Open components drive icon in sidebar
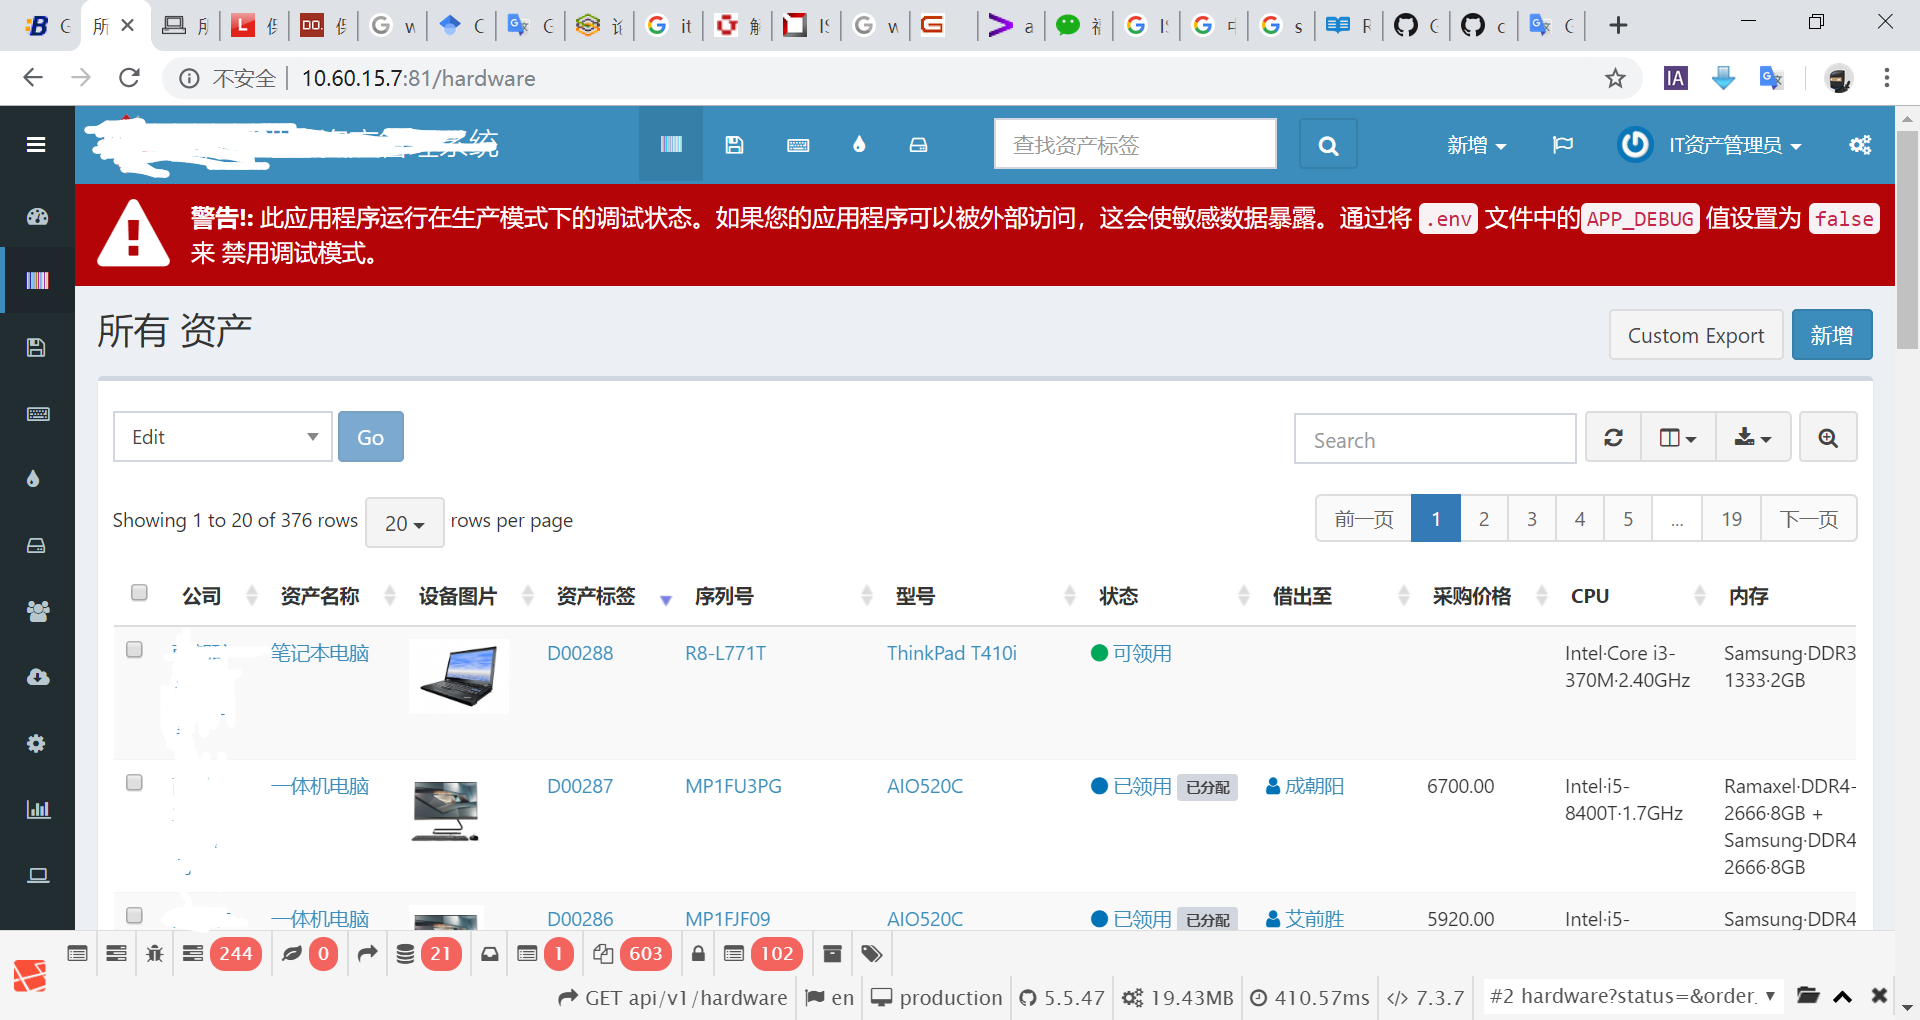Screen dimensions: 1920x1020 pos(37,545)
